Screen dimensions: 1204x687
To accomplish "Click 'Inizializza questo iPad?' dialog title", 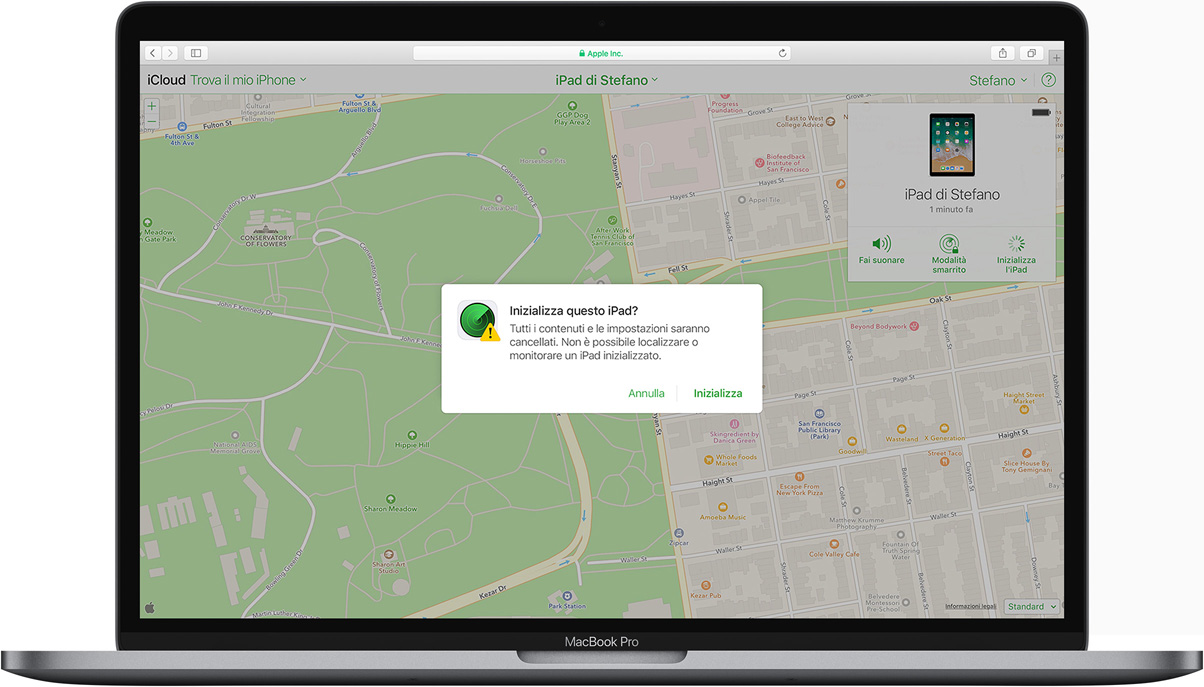I will [574, 311].
